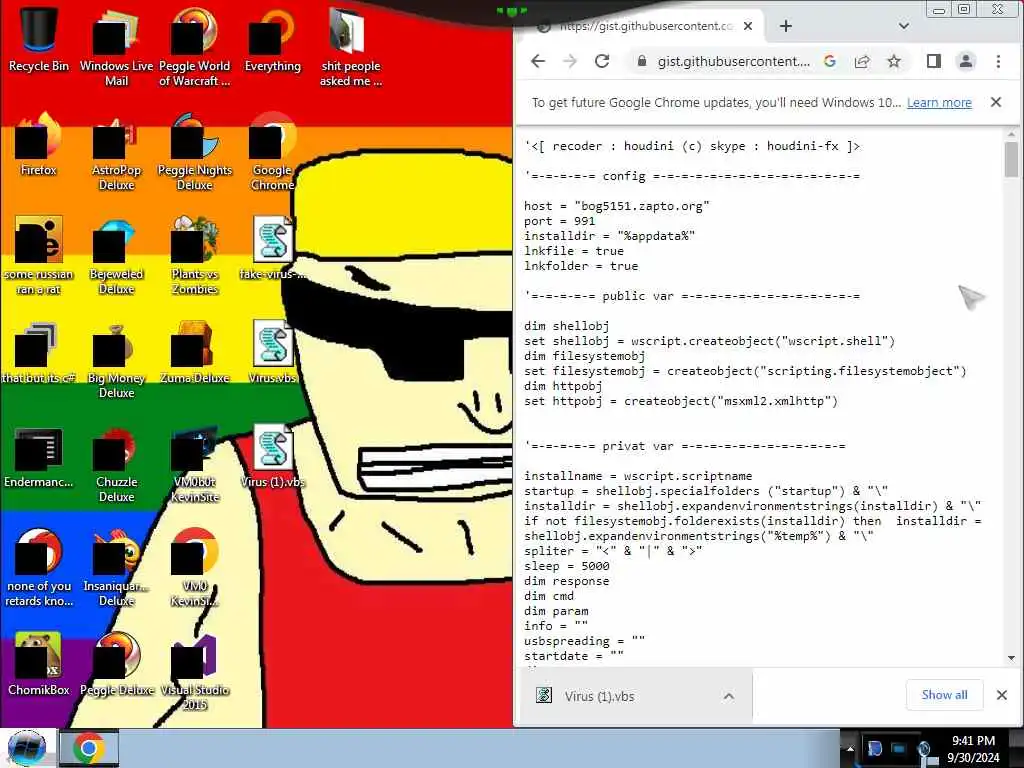Open ChomikBox desktop shortcut
The image size is (1024, 768).
(39, 665)
